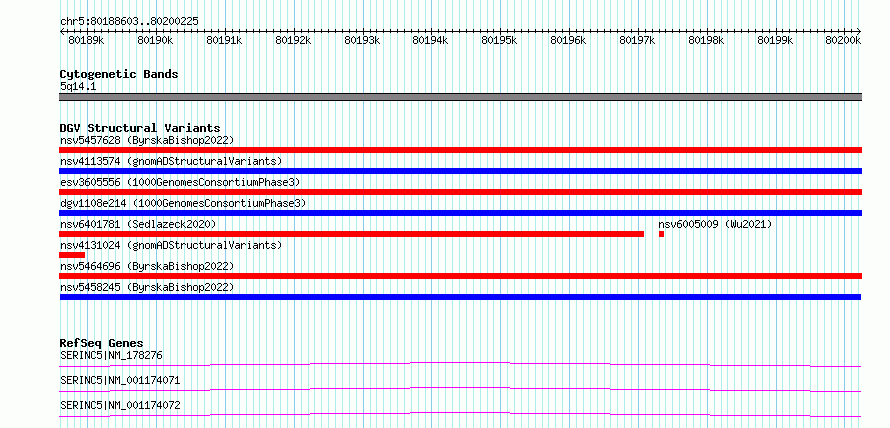Open variant label nsv6401781 (Sedlazeck2020)

click(138, 224)
